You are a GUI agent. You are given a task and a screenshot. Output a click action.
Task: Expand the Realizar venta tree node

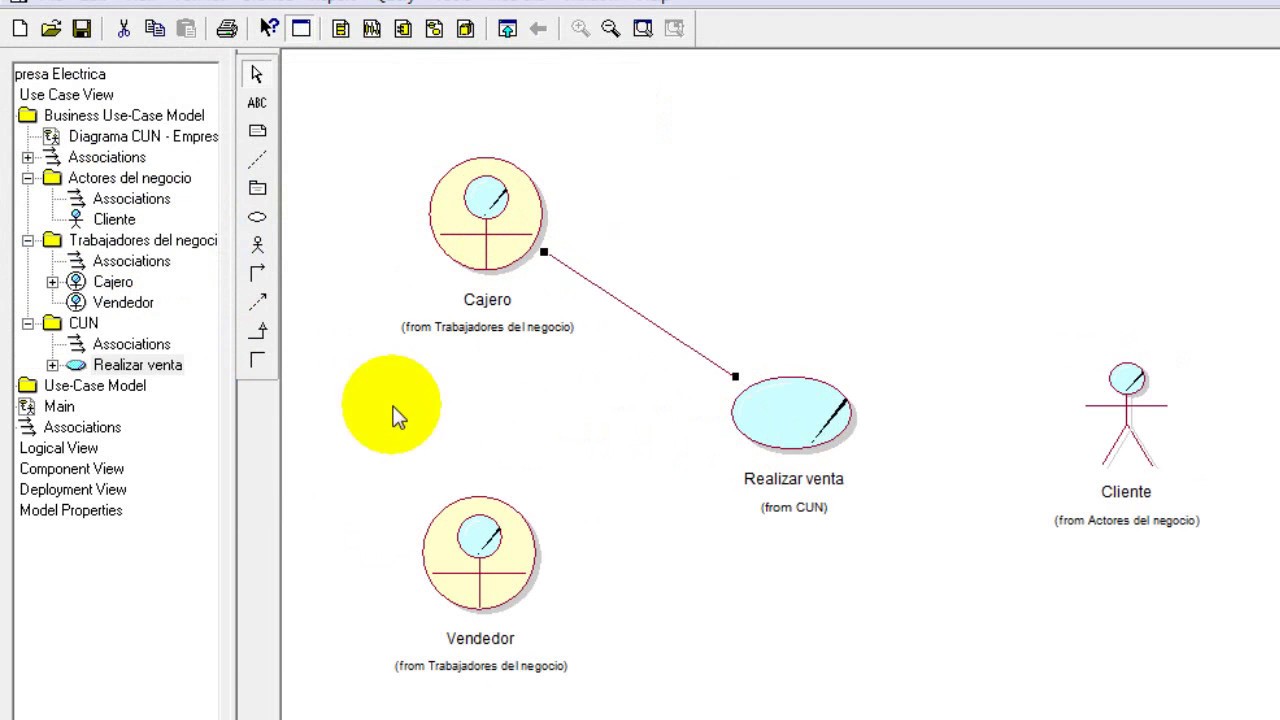pos(53,365)
